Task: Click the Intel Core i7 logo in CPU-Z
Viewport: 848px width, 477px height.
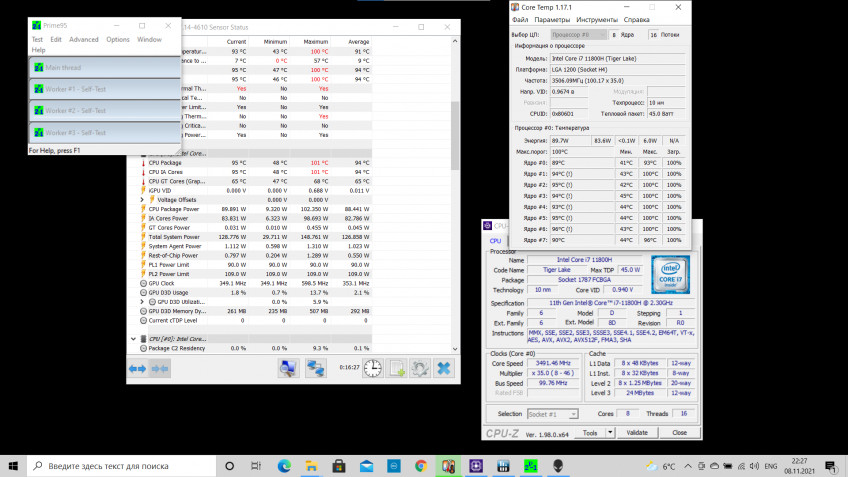Action: [671, 275]
